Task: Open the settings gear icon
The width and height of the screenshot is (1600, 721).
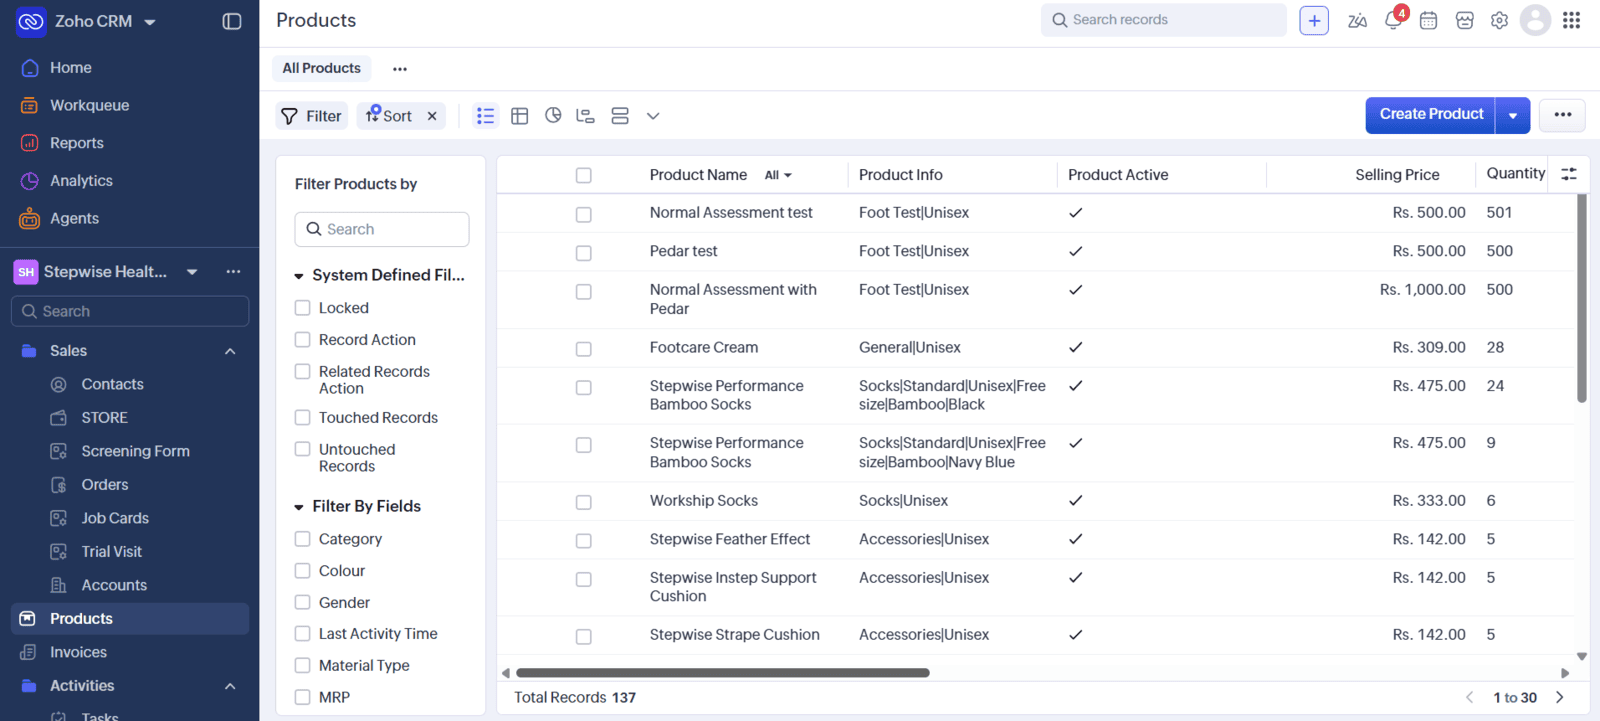Action: [x=1499, y=20]
